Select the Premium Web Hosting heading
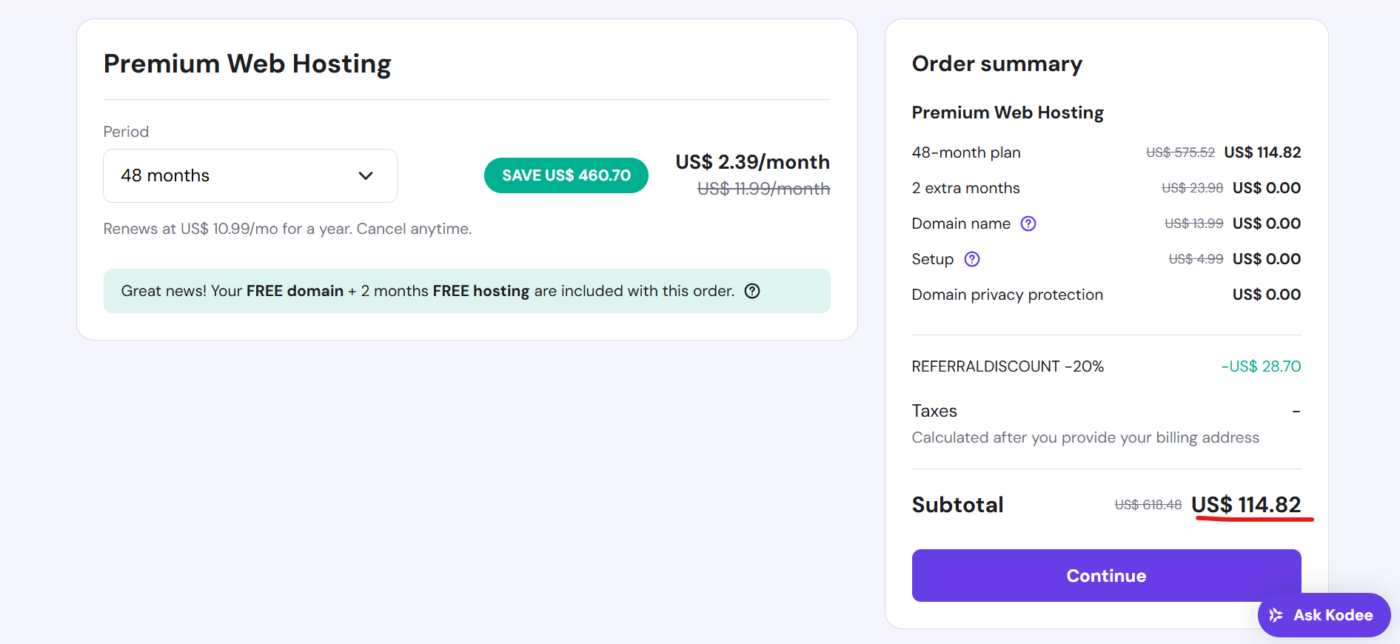 pyautogui.click(x=247, y=63)
